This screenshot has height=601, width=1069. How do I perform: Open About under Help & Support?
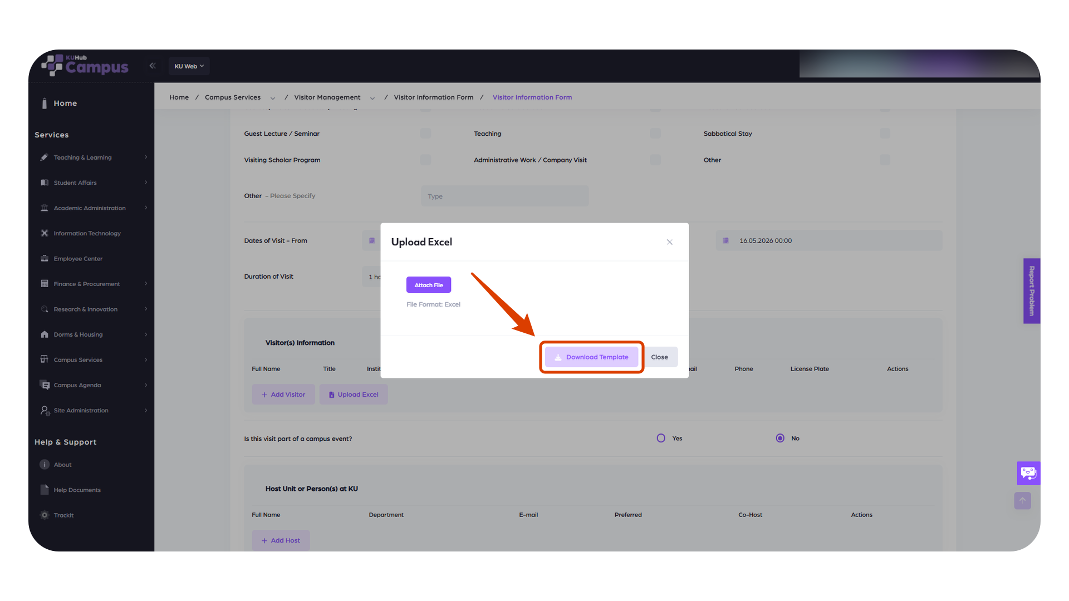[63, 465]
